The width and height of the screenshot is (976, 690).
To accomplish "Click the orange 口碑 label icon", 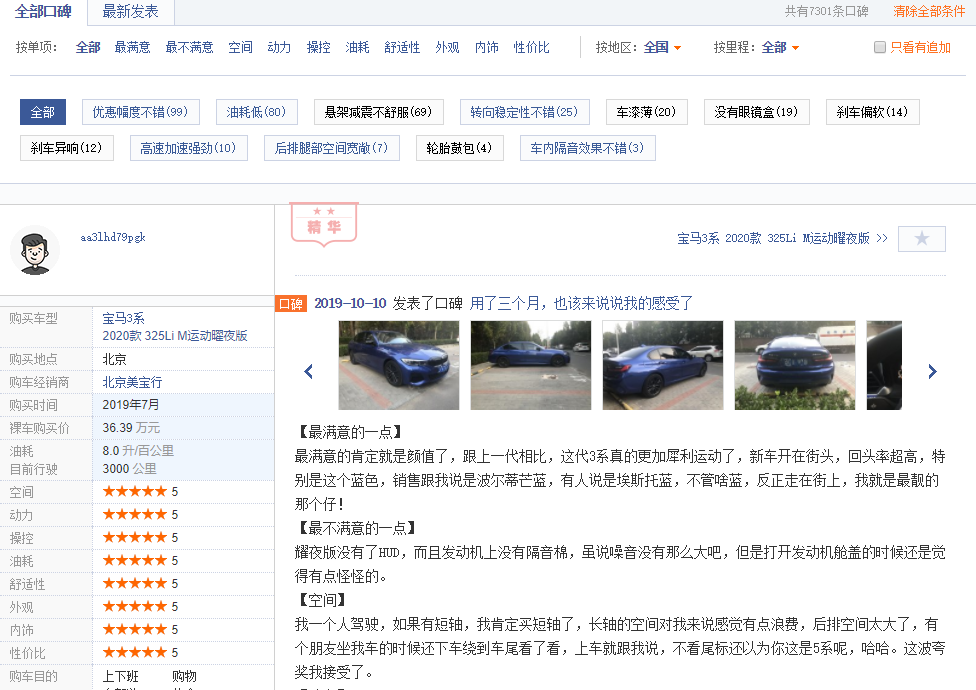I will [x=290, y=304].
